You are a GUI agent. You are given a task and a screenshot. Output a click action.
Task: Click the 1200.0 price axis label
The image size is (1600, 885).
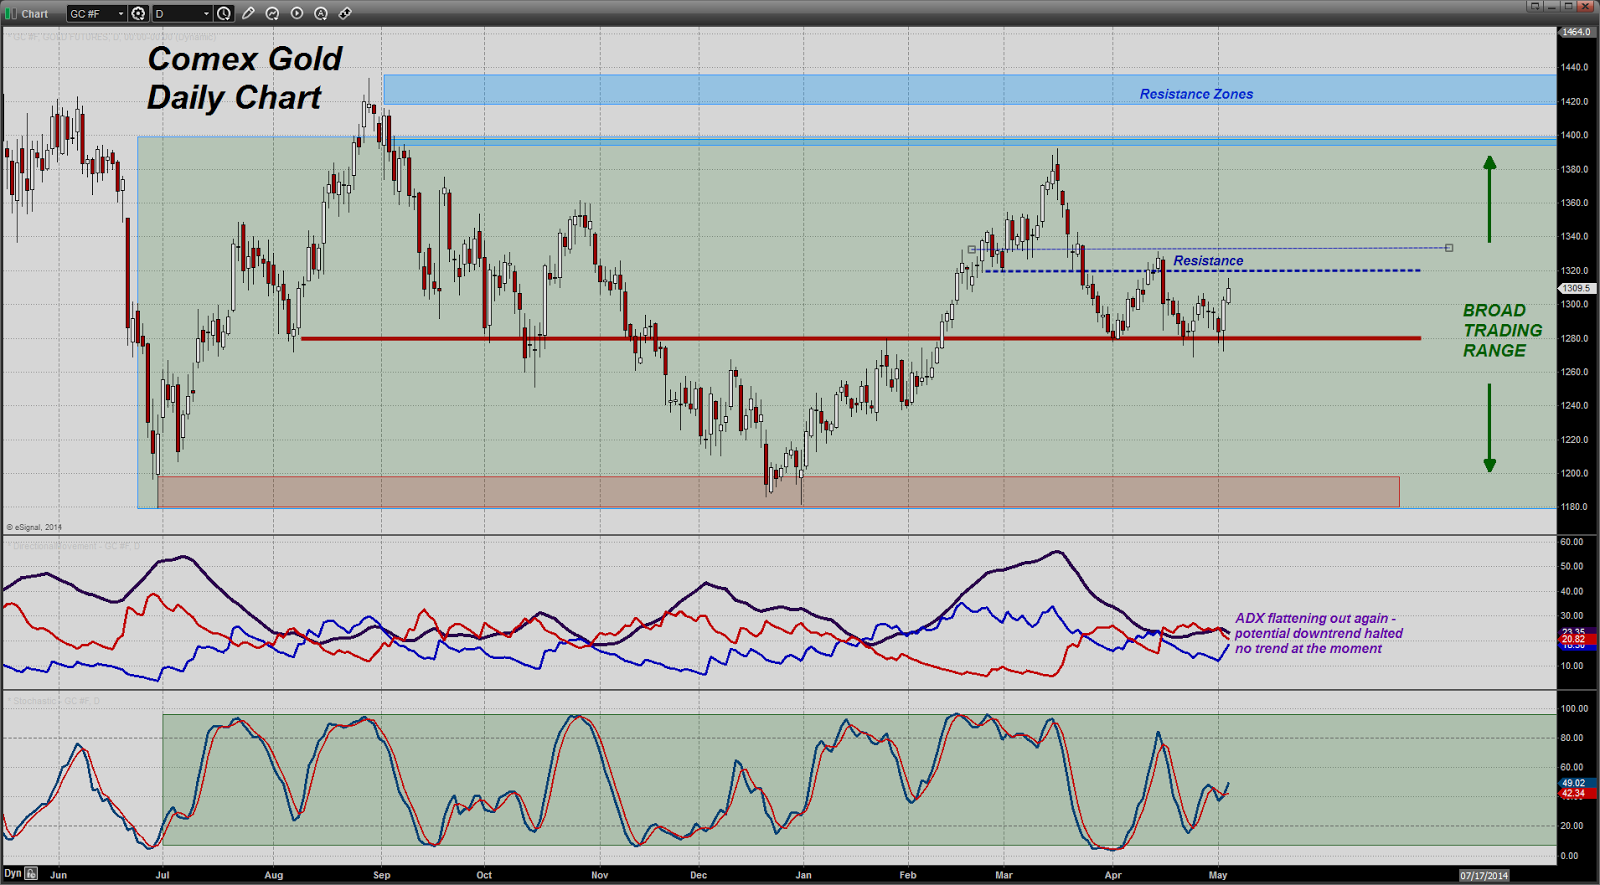click(x=1574, y=473)
